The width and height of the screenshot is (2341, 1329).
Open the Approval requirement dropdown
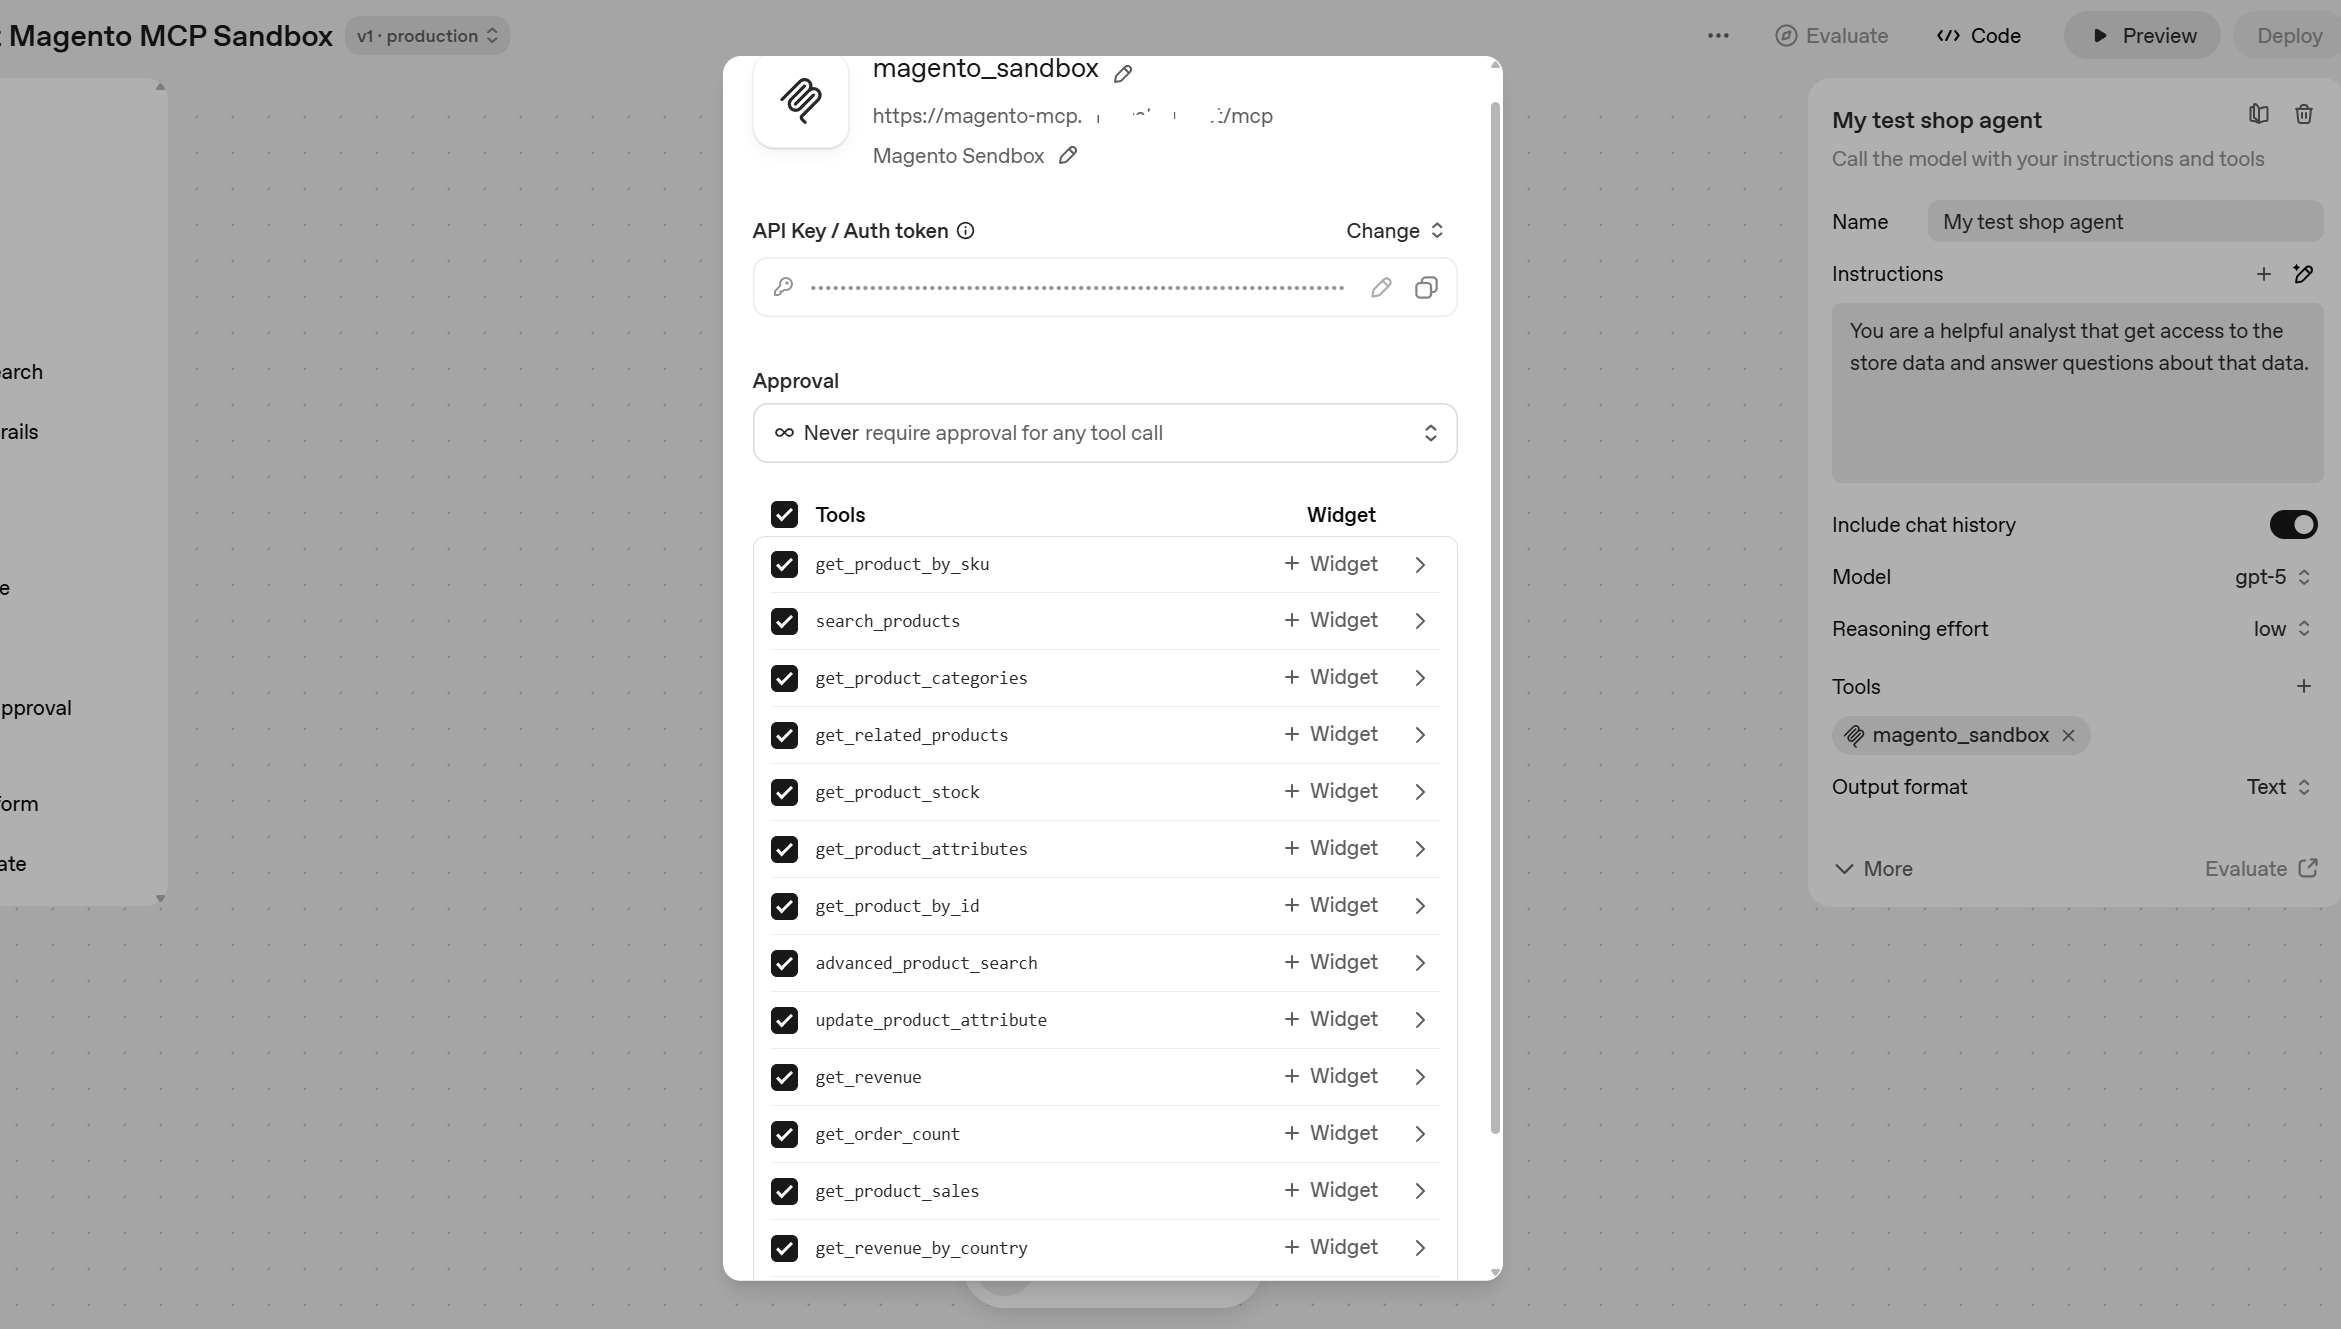(1104, 433)
